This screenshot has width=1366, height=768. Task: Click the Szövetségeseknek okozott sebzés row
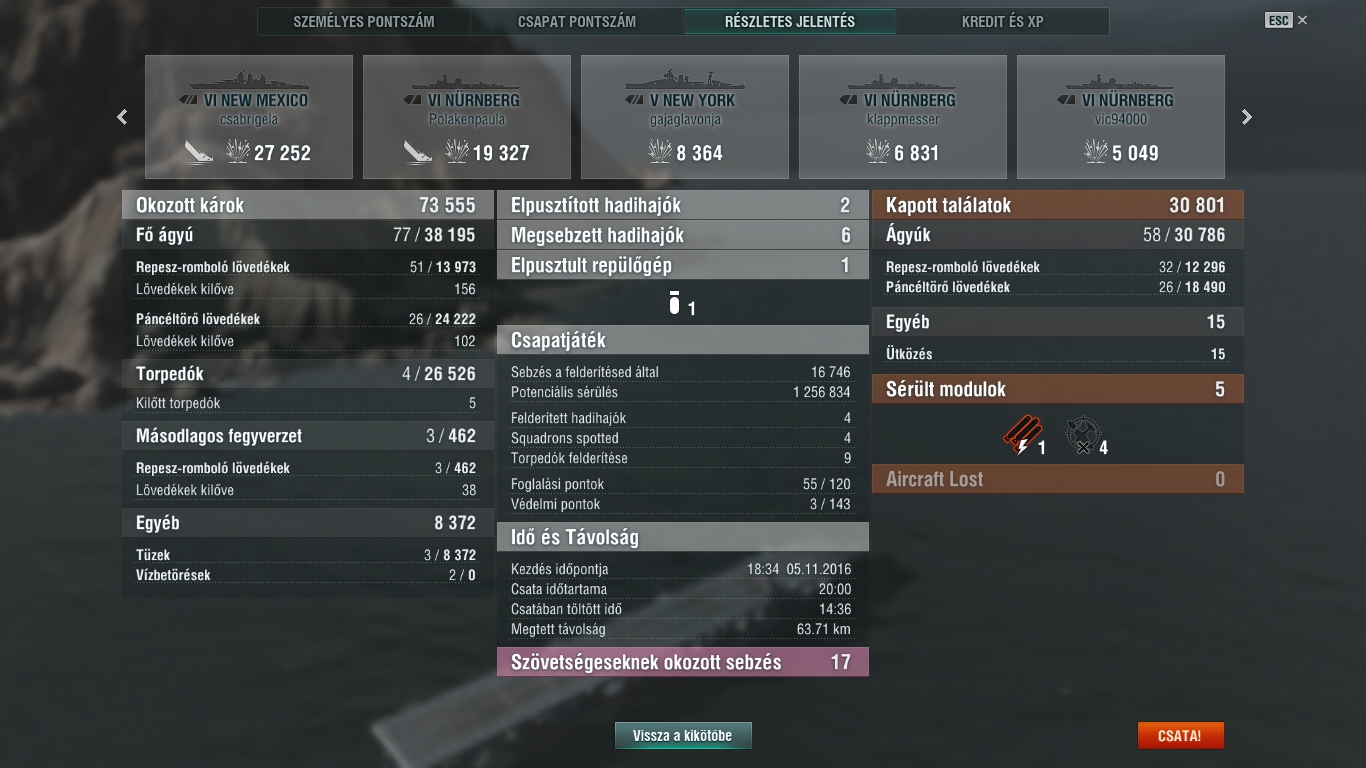pos(683,662)
